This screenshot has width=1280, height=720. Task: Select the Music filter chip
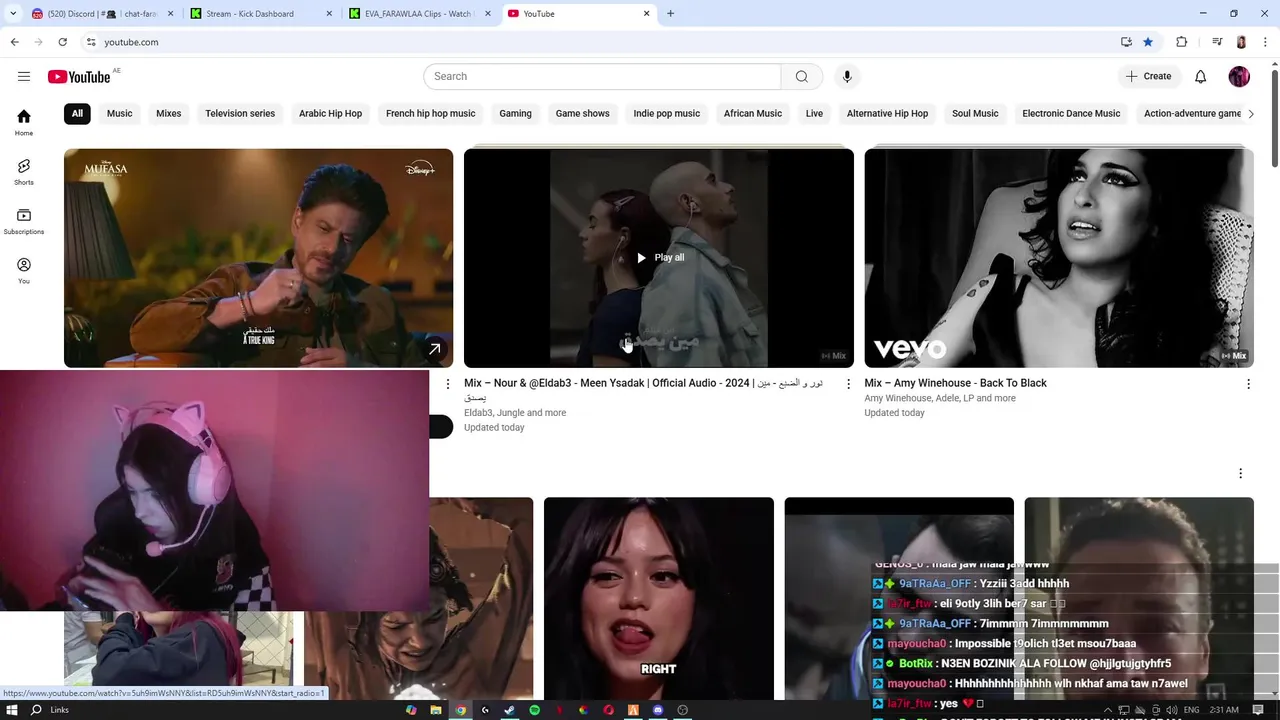click(x=119, y=113)
